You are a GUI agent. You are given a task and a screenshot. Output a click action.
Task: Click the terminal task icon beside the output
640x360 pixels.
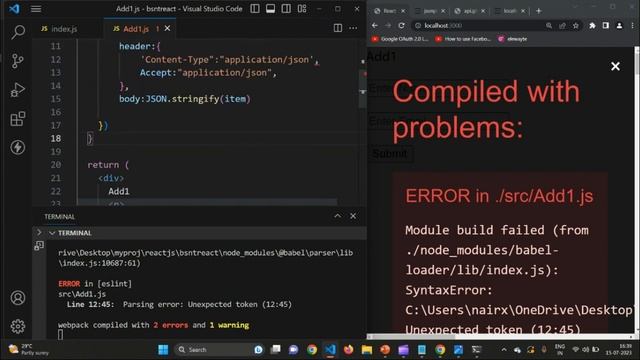[39, 245]
